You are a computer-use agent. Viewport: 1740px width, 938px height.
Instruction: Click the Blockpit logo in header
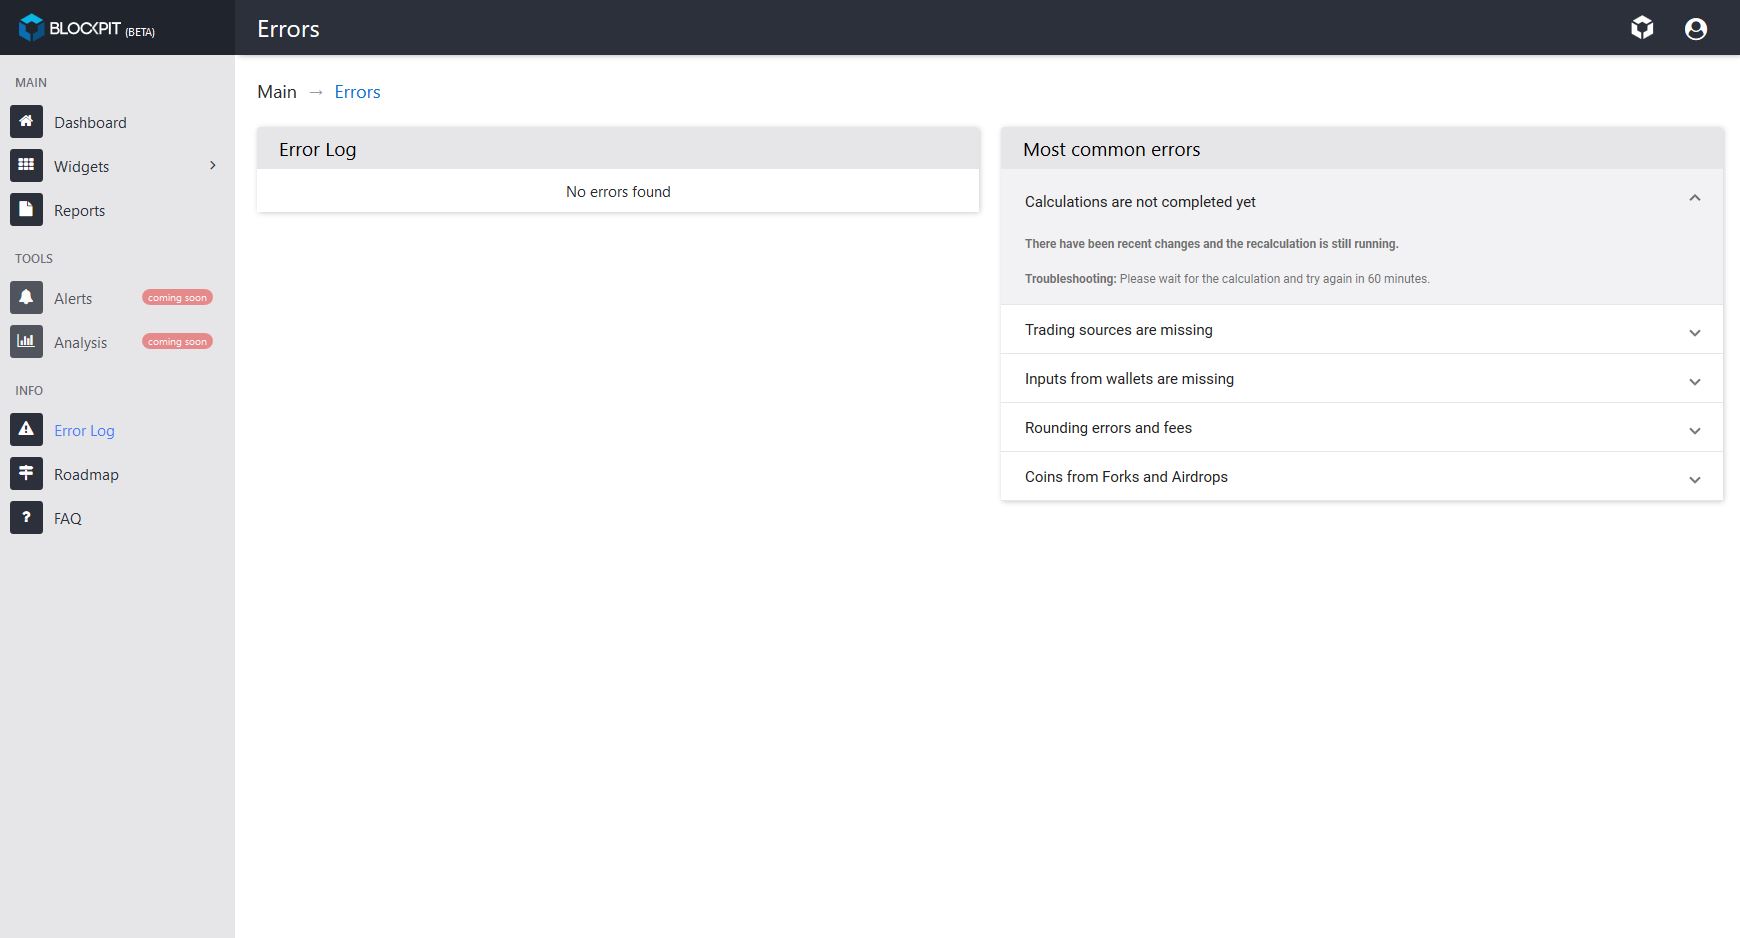[87, 28]
